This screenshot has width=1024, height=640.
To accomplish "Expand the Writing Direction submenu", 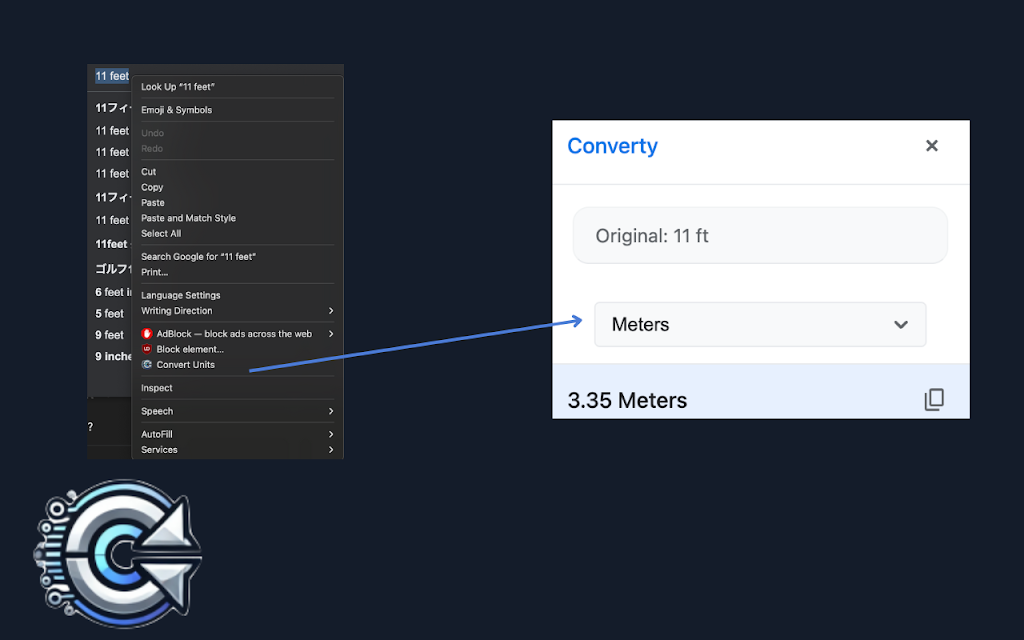I will coord(237,311).
